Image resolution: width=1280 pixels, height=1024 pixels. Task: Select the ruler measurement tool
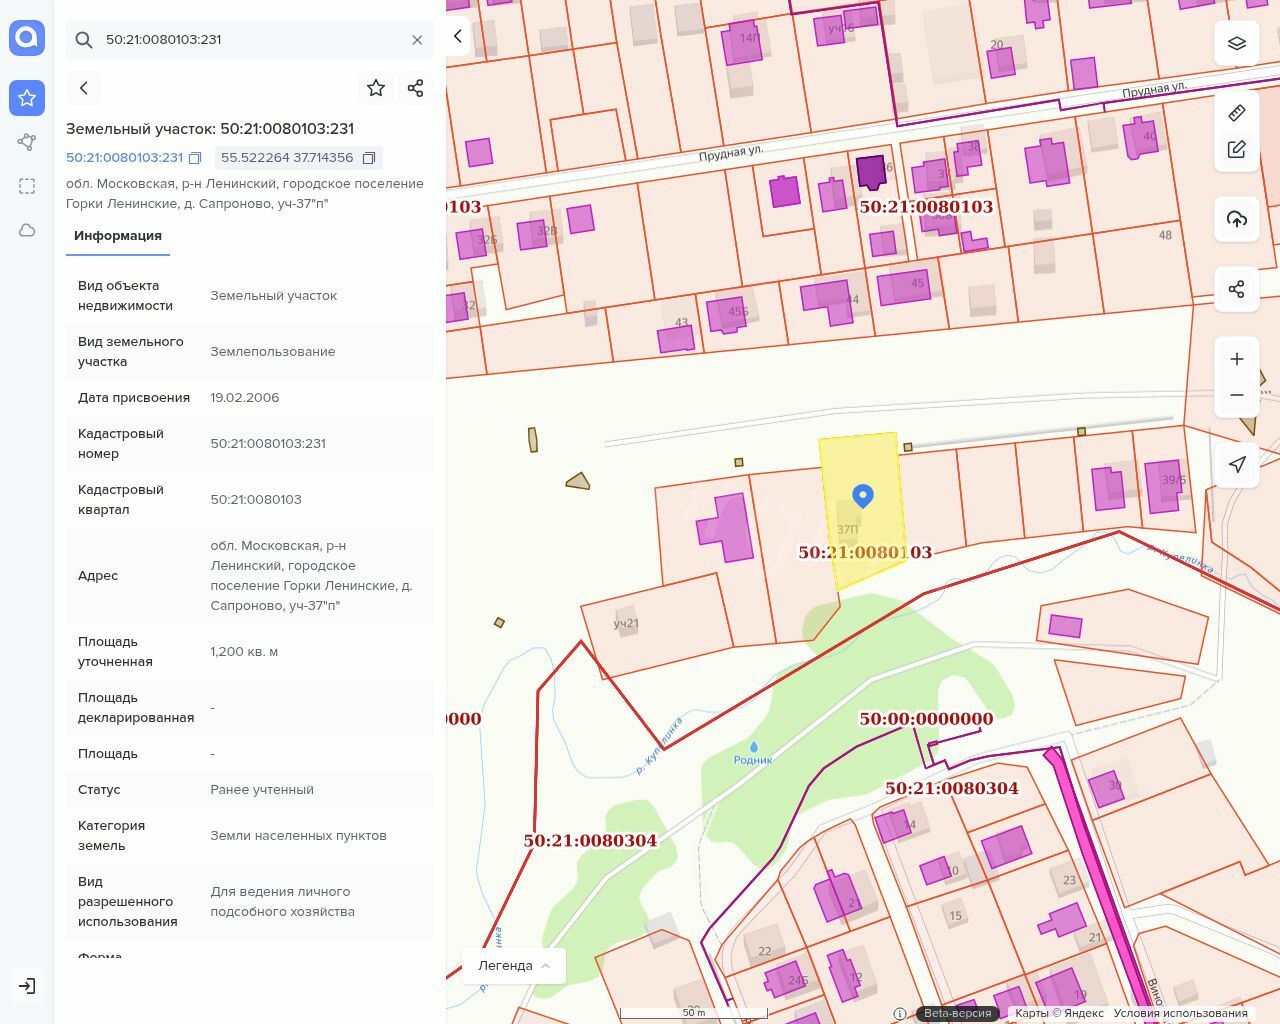[1237, 113]
